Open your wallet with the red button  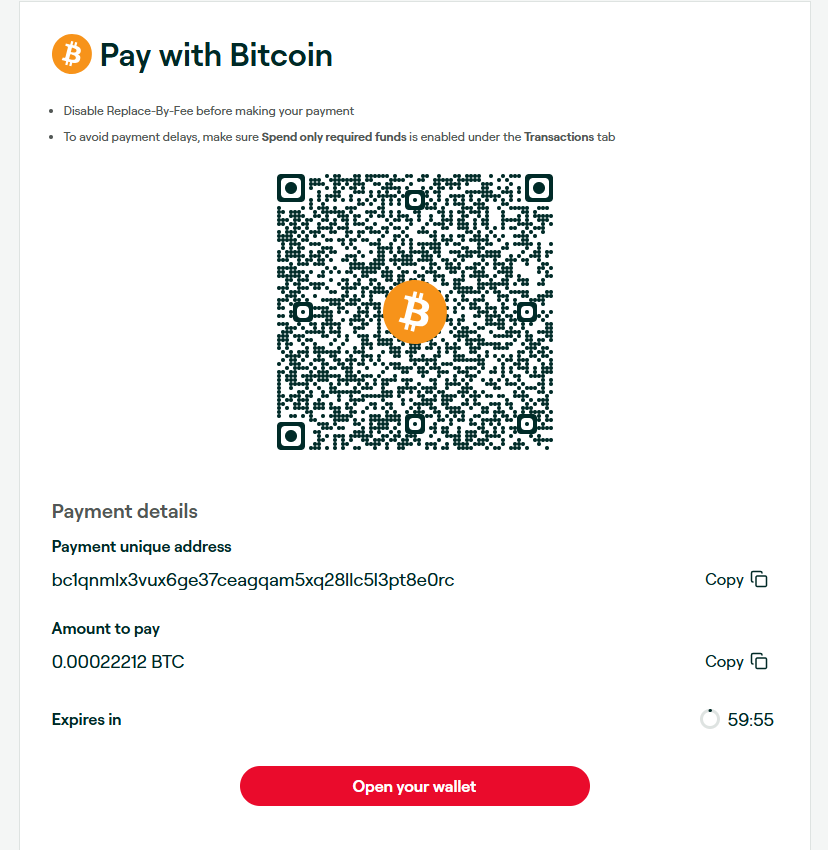[415, 786]
